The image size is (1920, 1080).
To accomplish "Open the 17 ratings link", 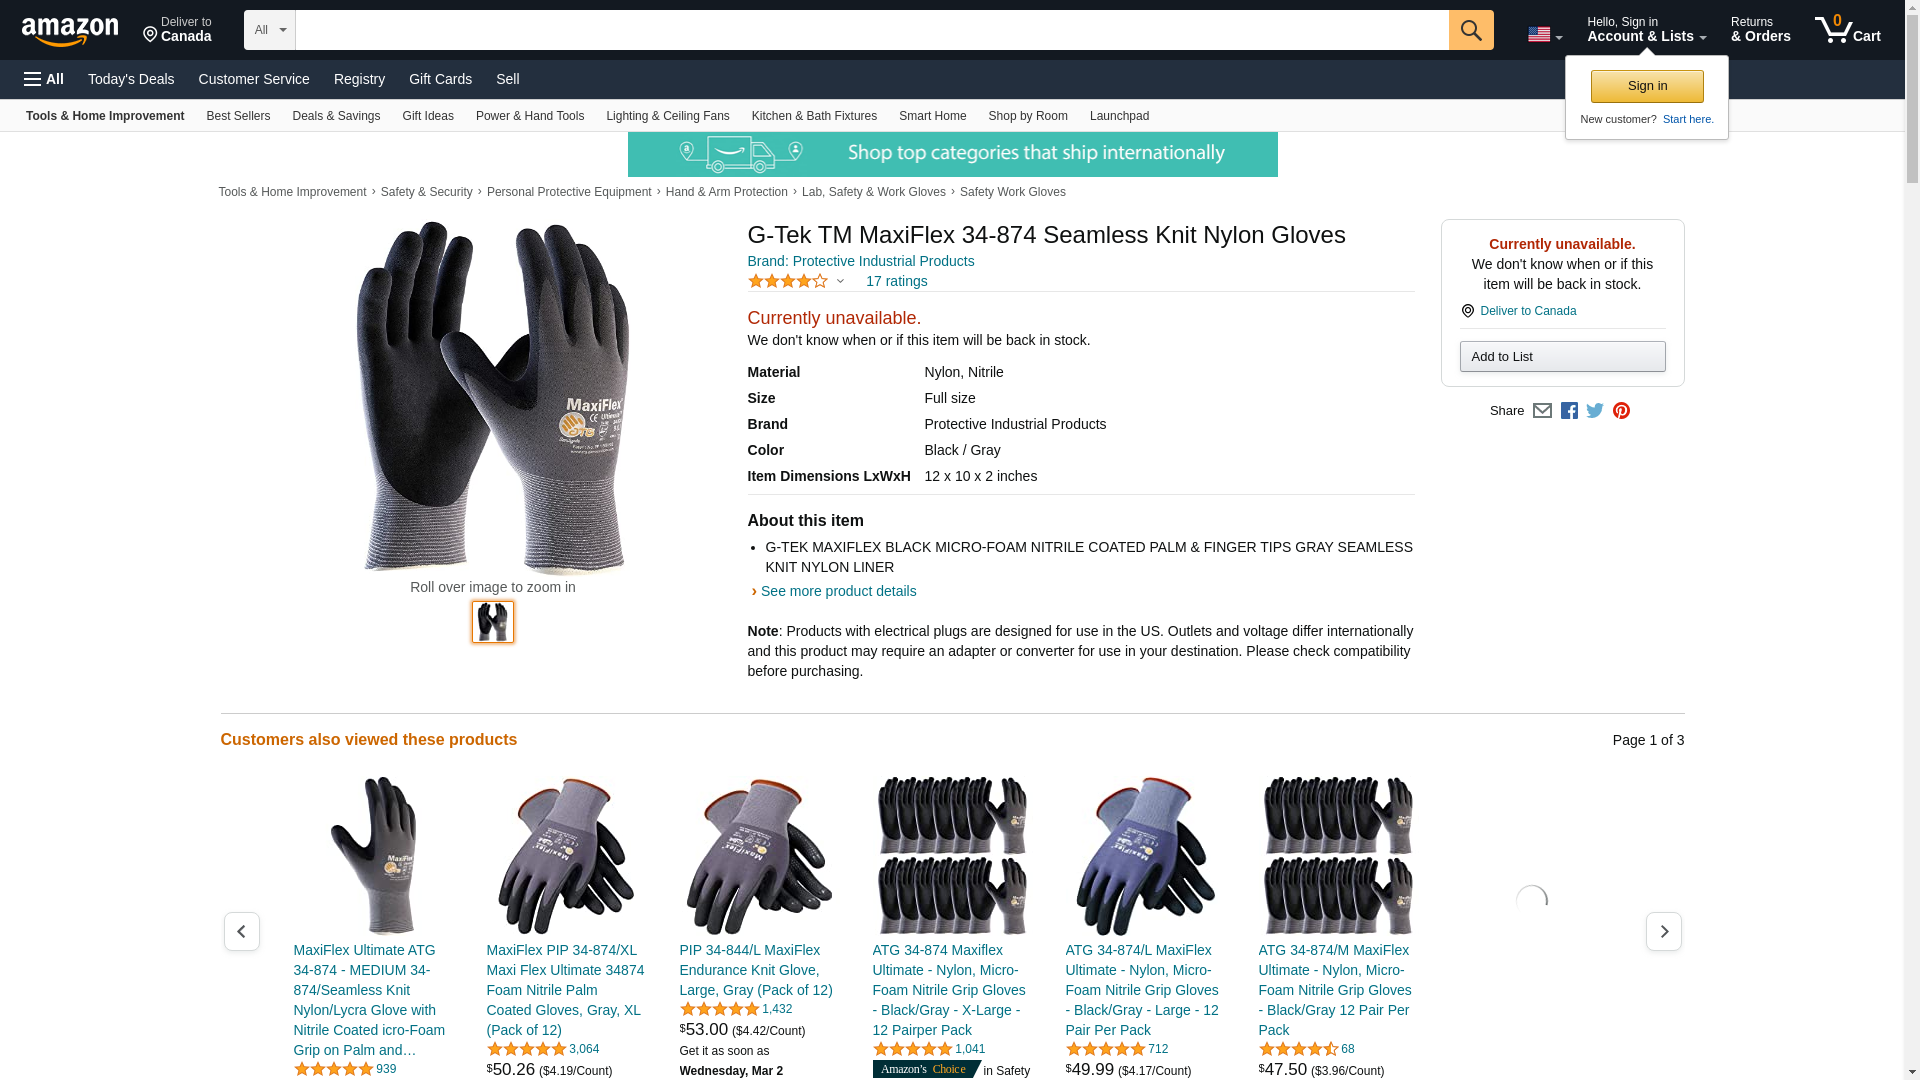I will click(x=896, y=281).
